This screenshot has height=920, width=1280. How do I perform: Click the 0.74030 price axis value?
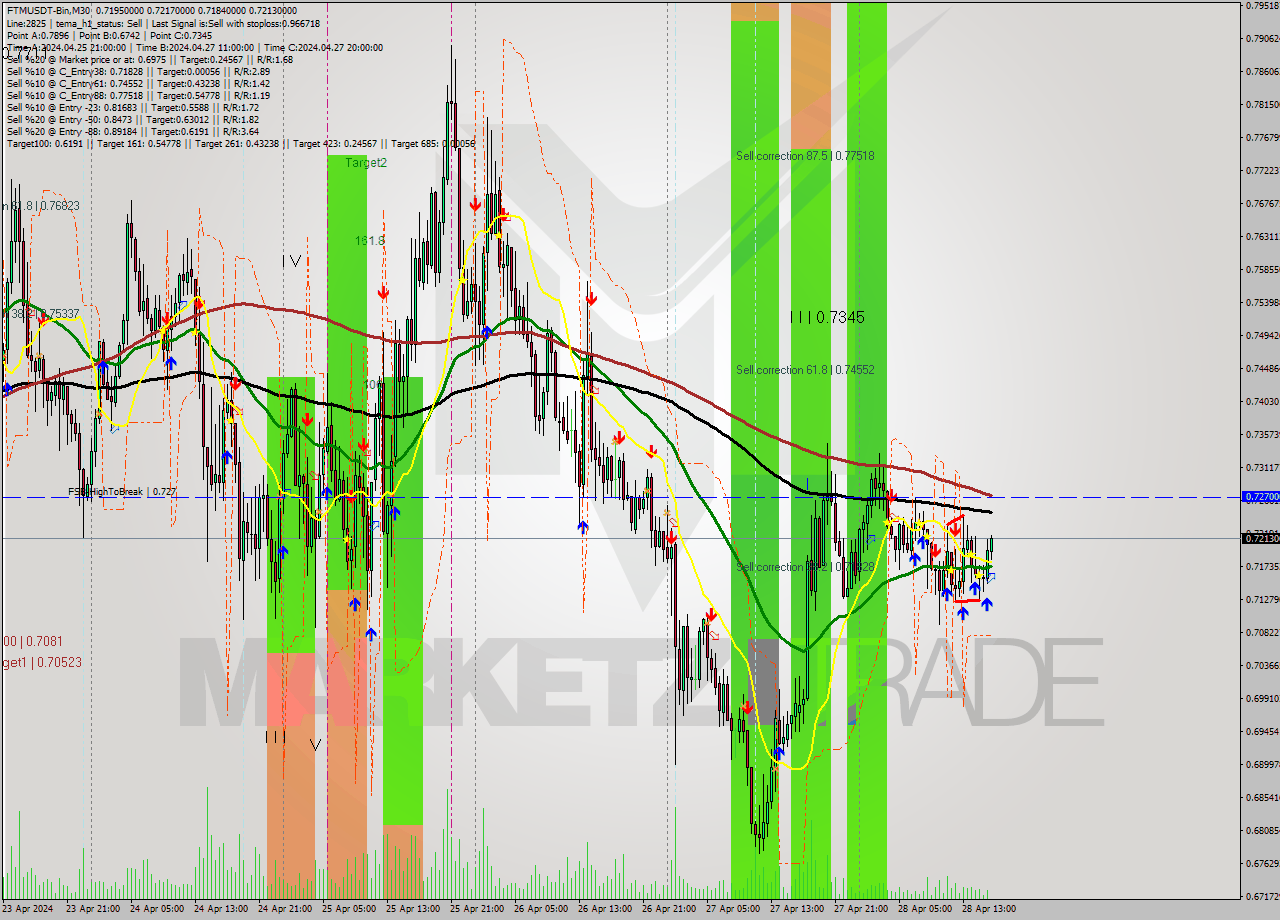tap(1263, 402)
